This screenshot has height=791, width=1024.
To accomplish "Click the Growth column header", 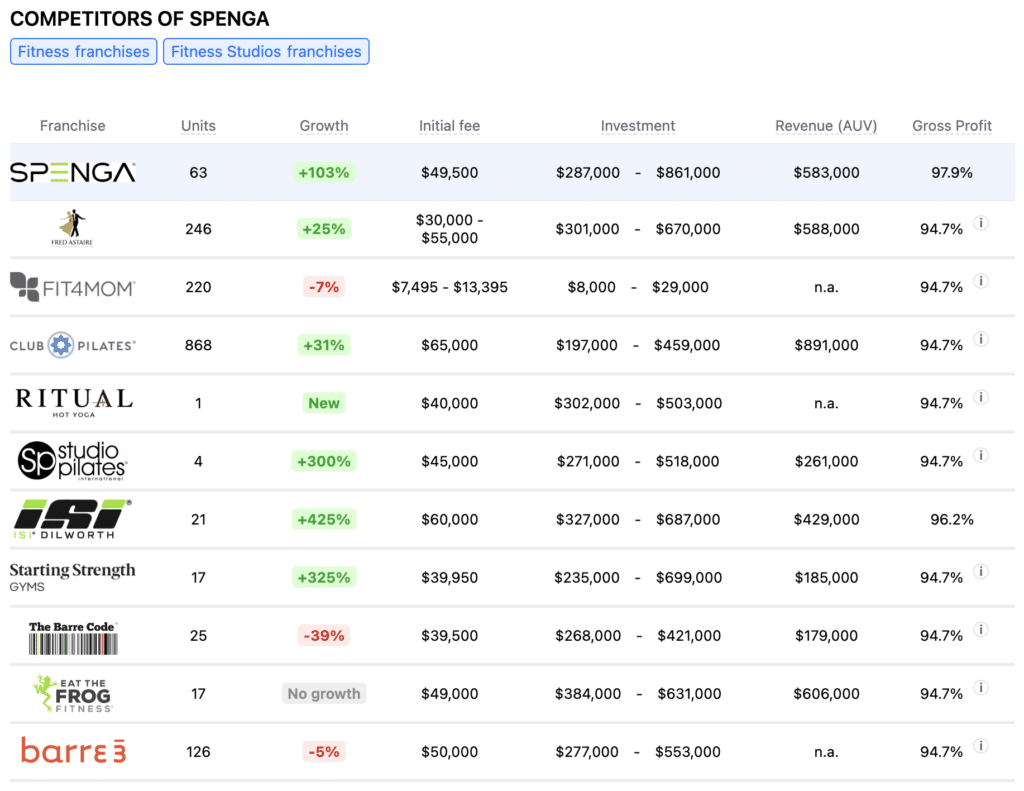I will (324, 125).
